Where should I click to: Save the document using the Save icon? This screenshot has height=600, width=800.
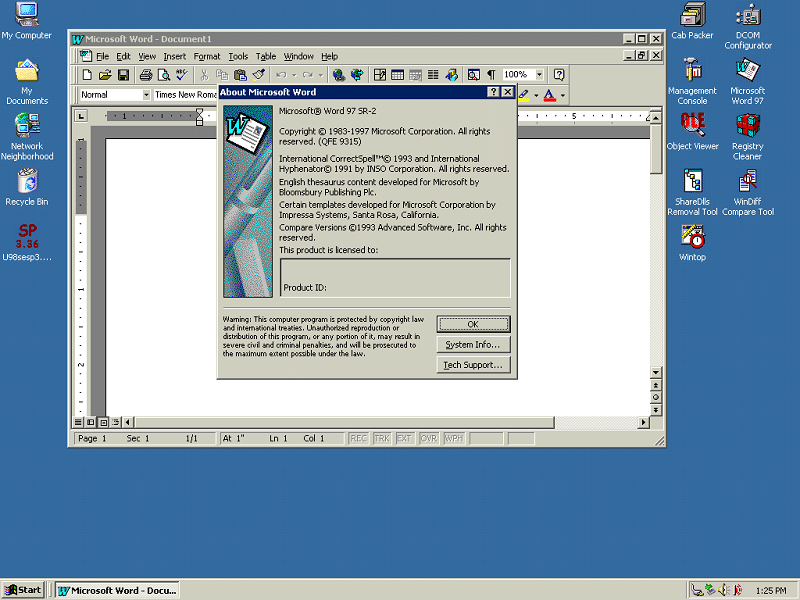coord(122,74)
